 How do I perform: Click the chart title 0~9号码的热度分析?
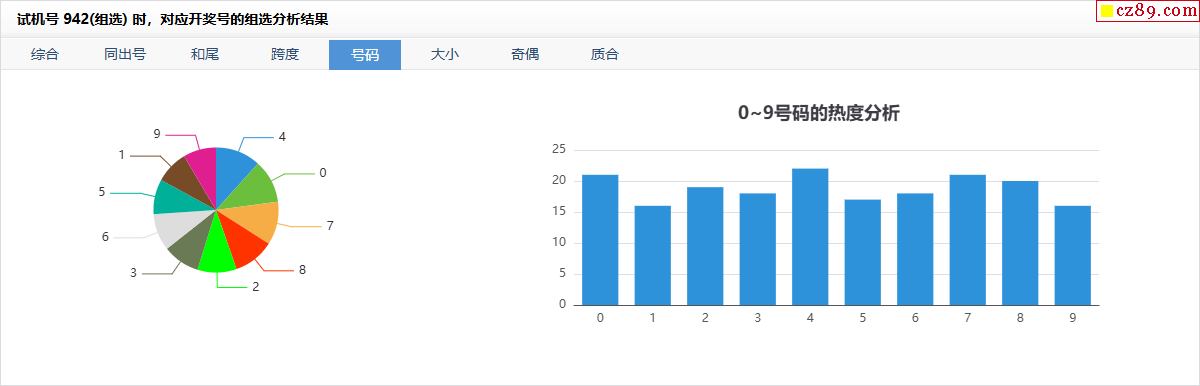(x=819, y=113)
